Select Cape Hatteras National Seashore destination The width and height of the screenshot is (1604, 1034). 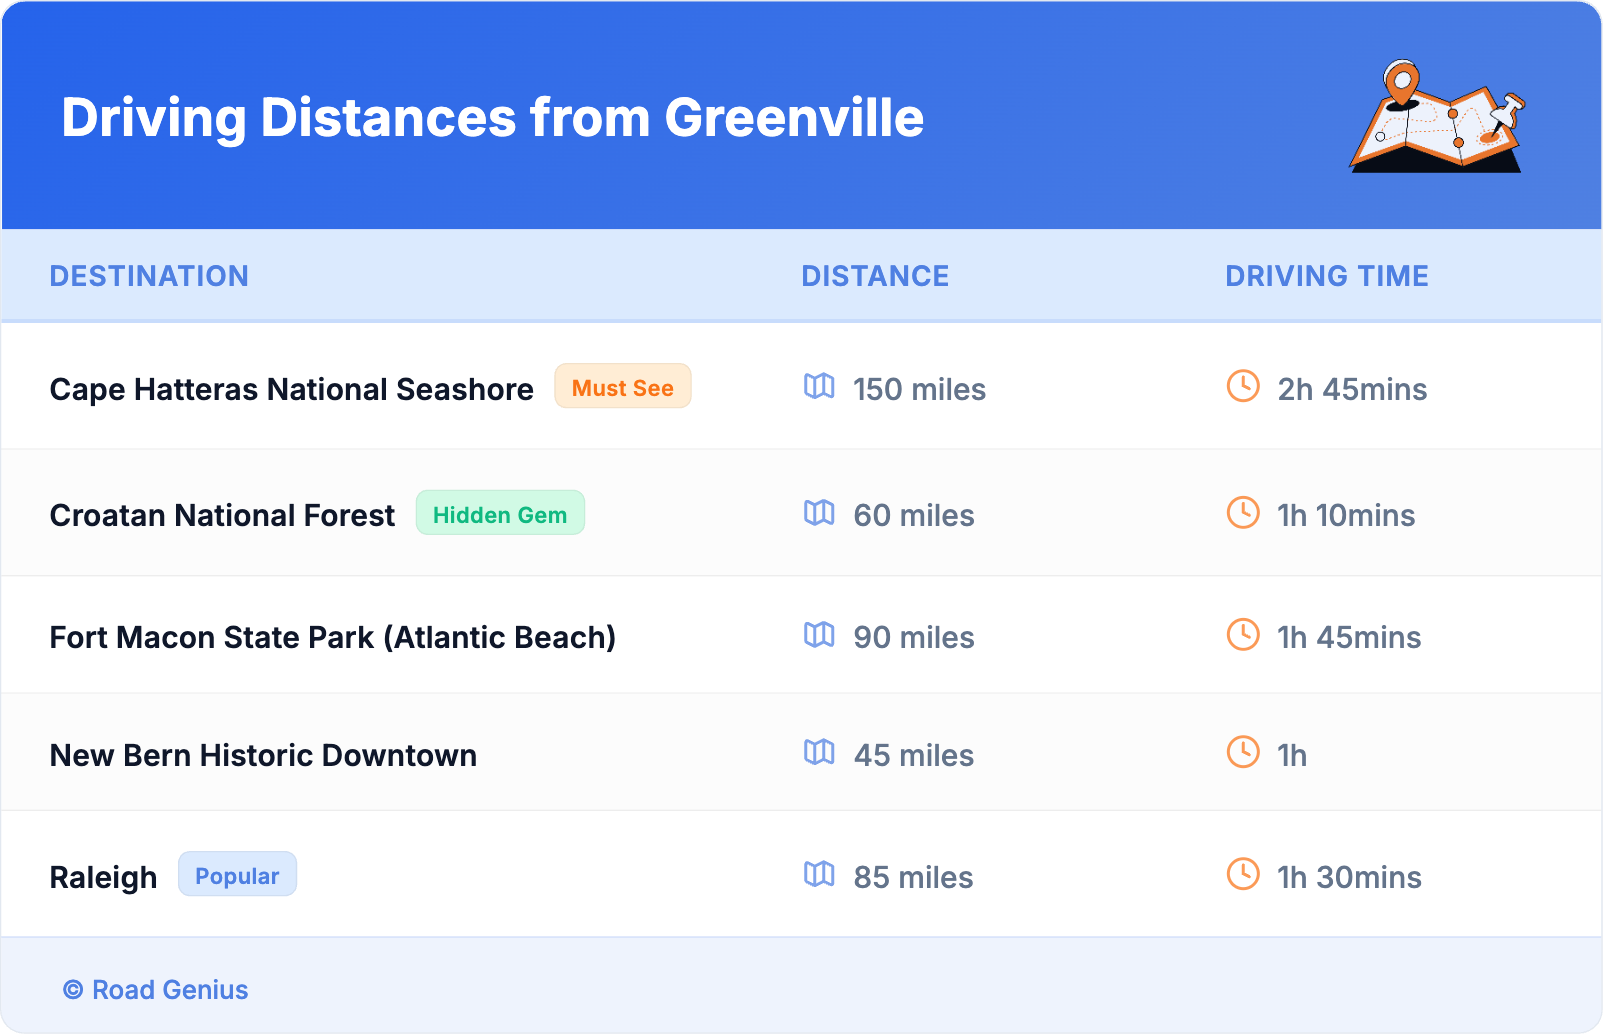[291, 389]
